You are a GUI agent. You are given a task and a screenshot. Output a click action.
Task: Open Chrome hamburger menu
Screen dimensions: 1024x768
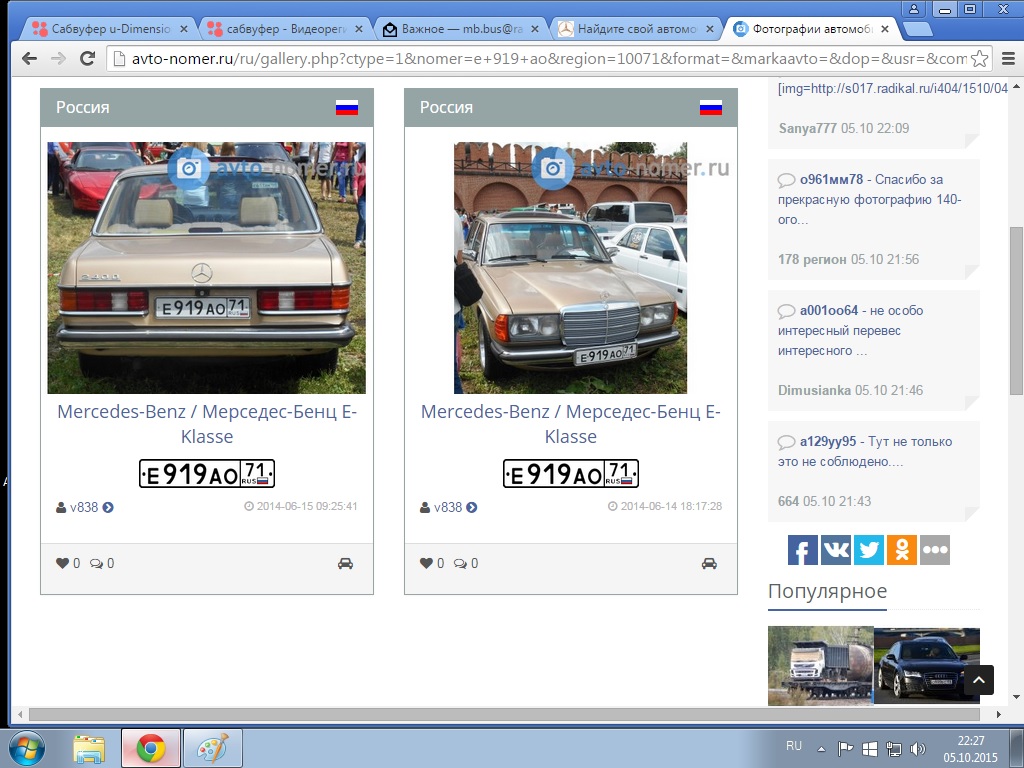point(1008,59)
